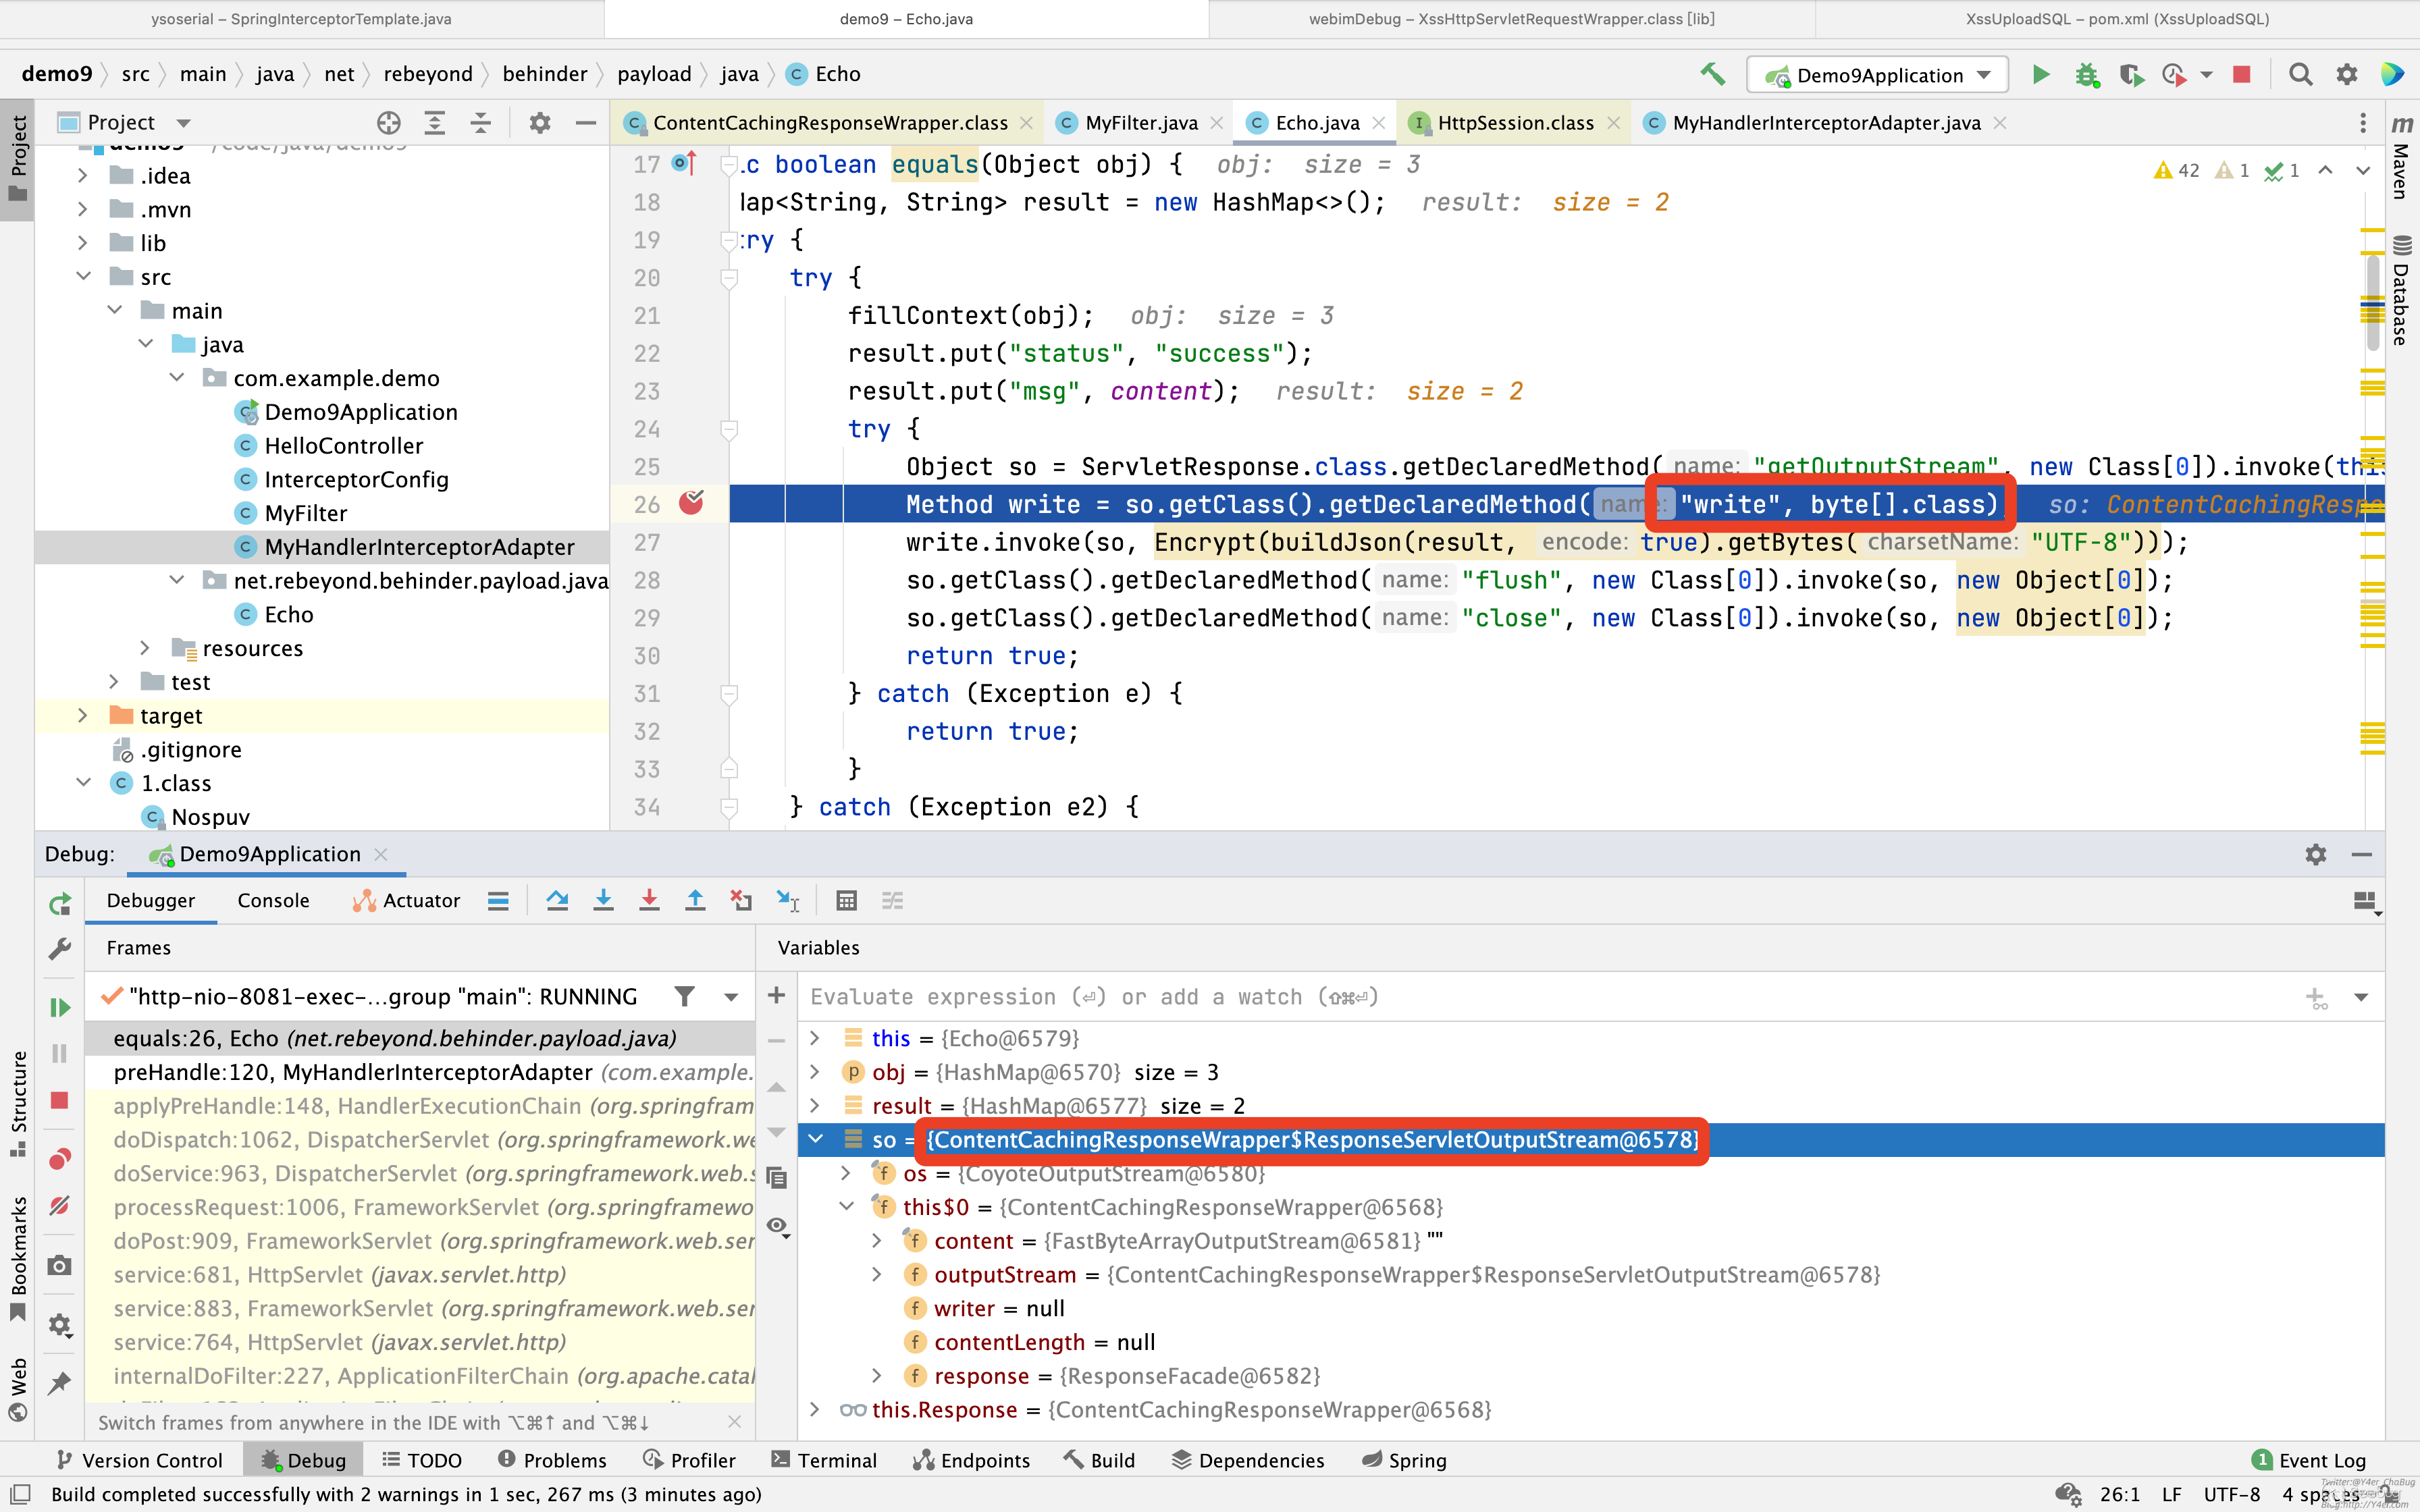Viewport: 2420px width, 1512px height.
Task: Click the Step Into icon
Action: [x=603, y=901]
